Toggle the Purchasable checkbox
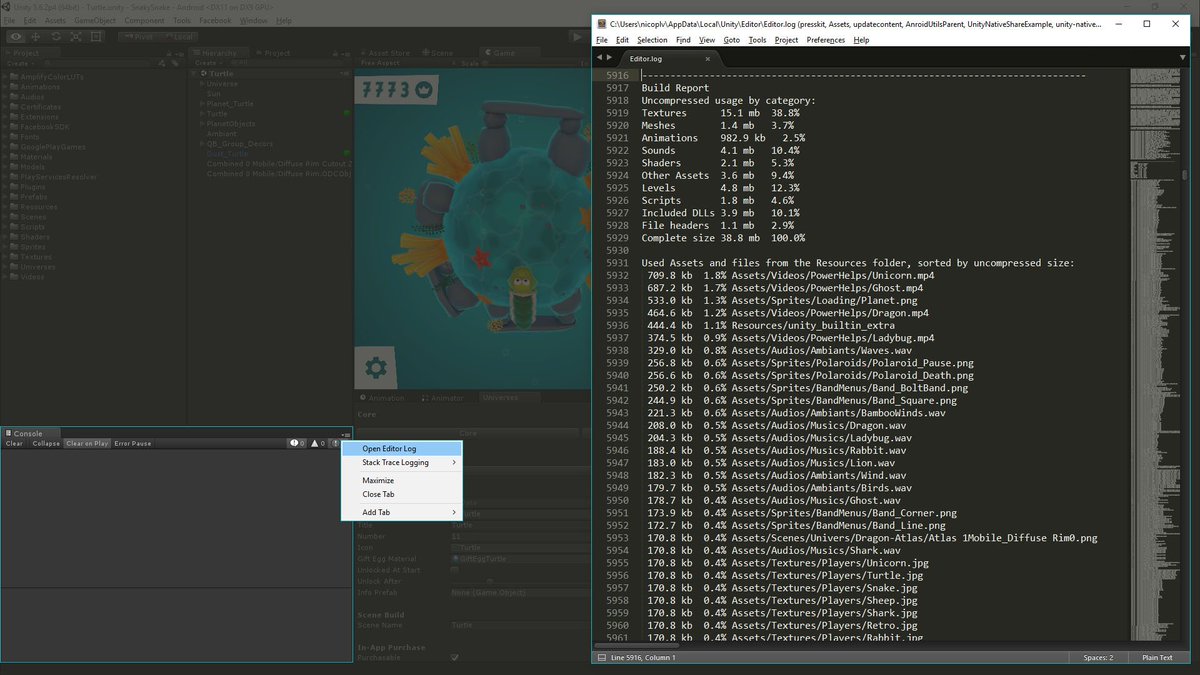 pyautogui.click(x=455, y=657)
